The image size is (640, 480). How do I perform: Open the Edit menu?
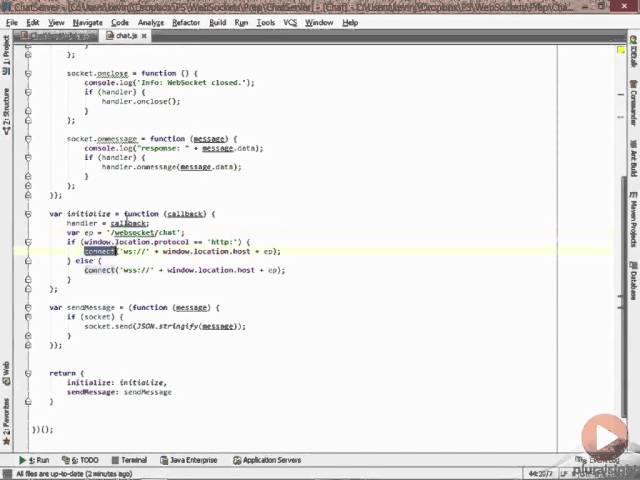click(x=33, y=23)
